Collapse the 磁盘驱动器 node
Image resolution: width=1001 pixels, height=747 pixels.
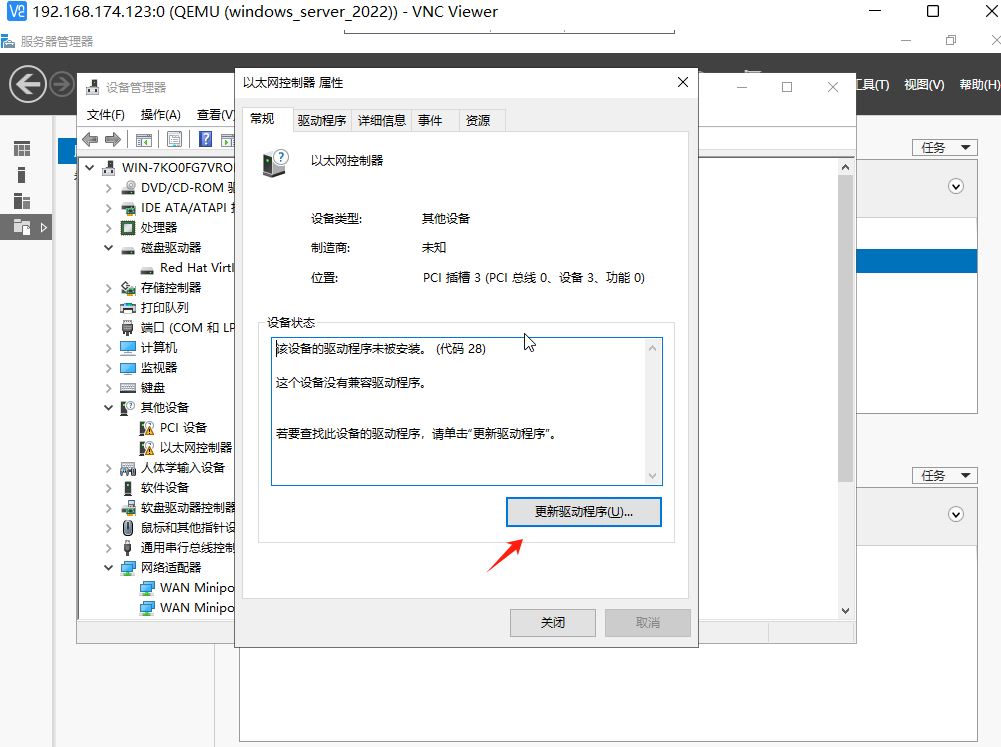109,248
